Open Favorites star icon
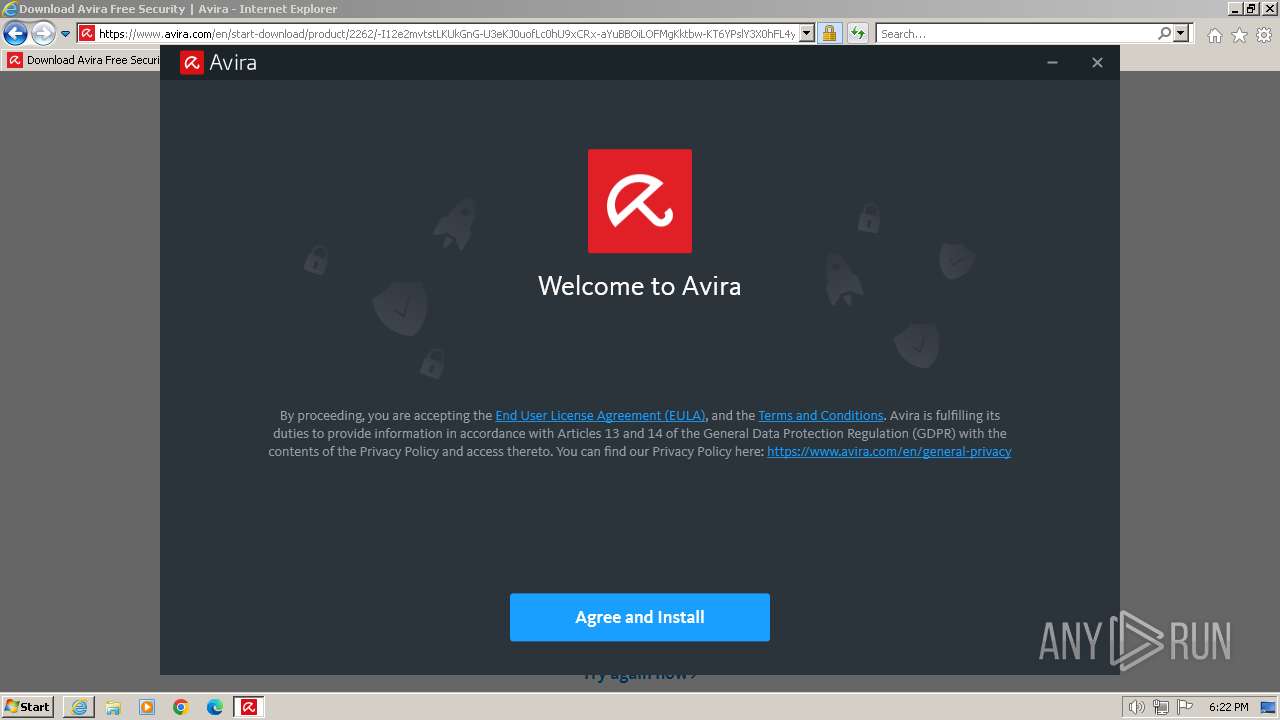 1239,35
